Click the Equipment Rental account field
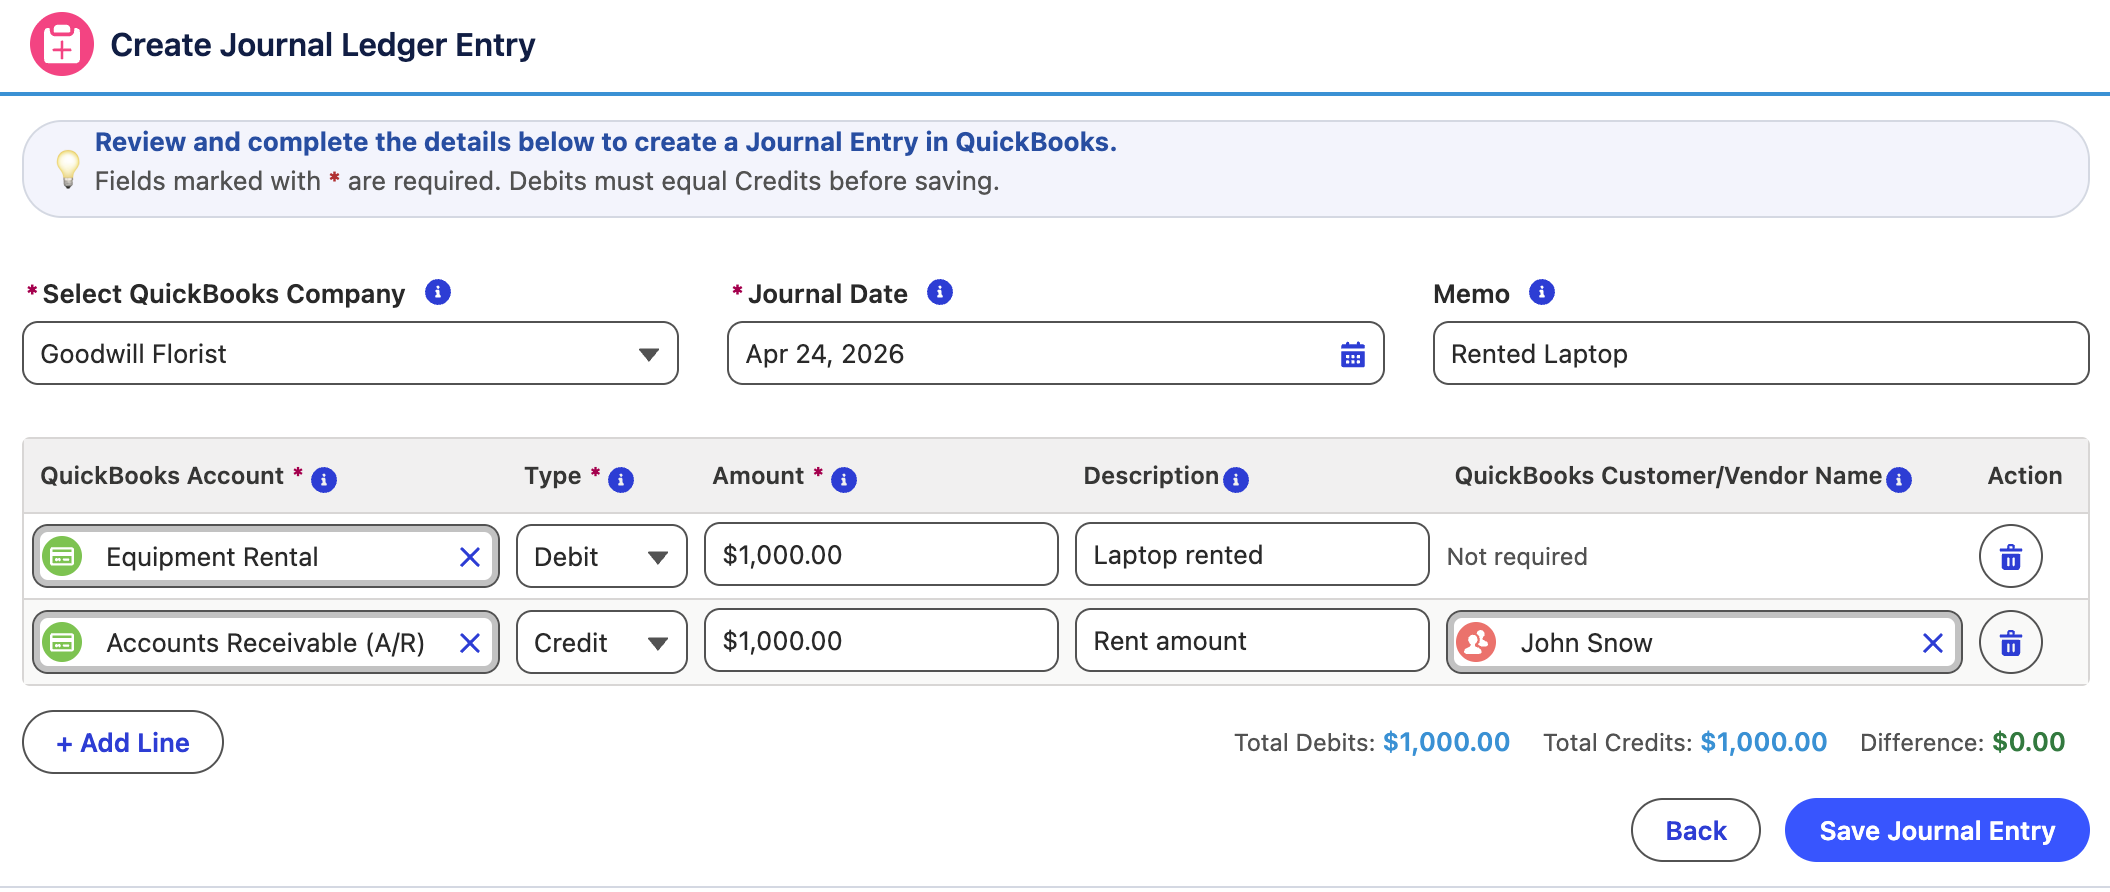 pyautogui.click(x=266, y=556)
